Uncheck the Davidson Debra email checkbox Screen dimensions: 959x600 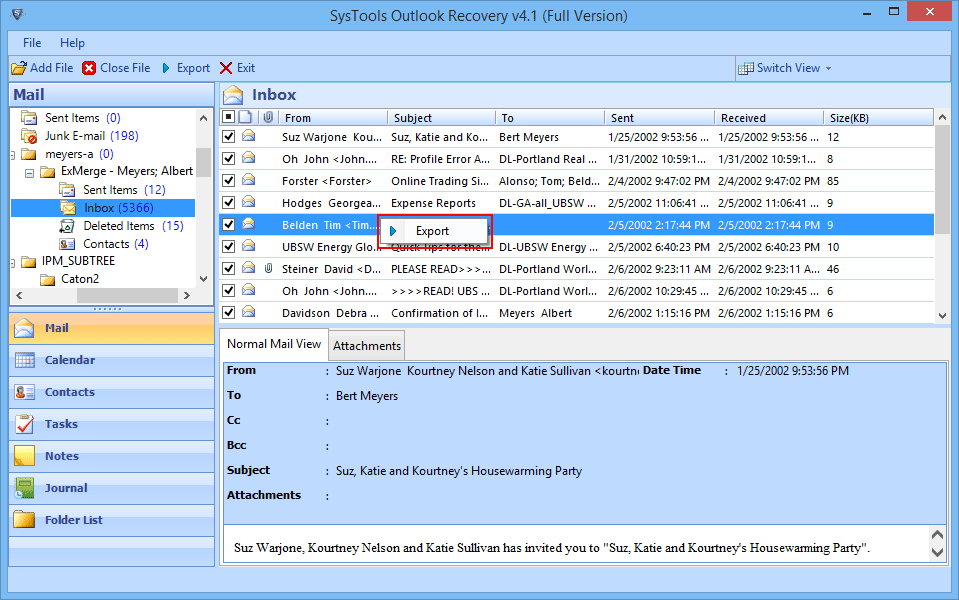point(229,313)
